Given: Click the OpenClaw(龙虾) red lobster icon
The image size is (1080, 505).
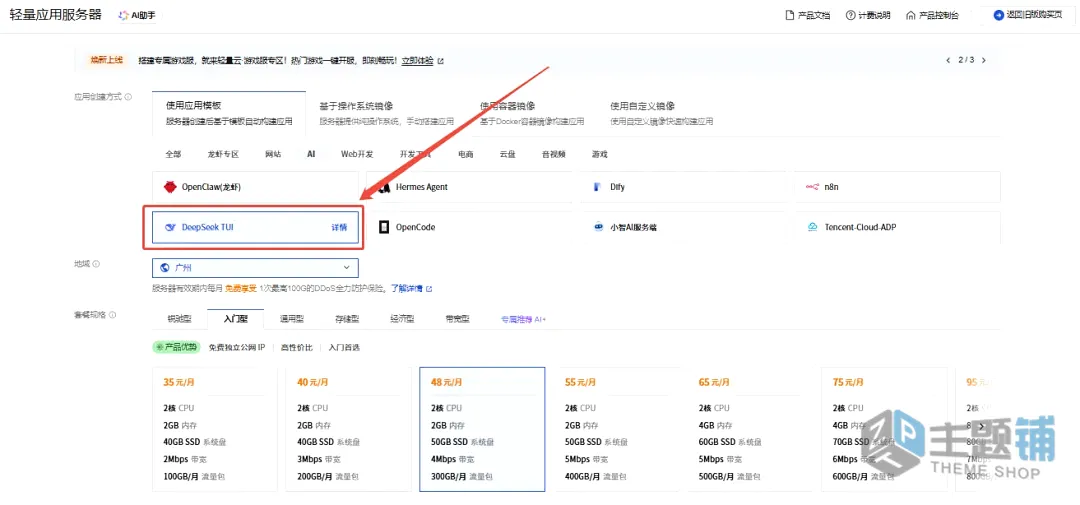Looking at the screenshot, I should (169, 187).
